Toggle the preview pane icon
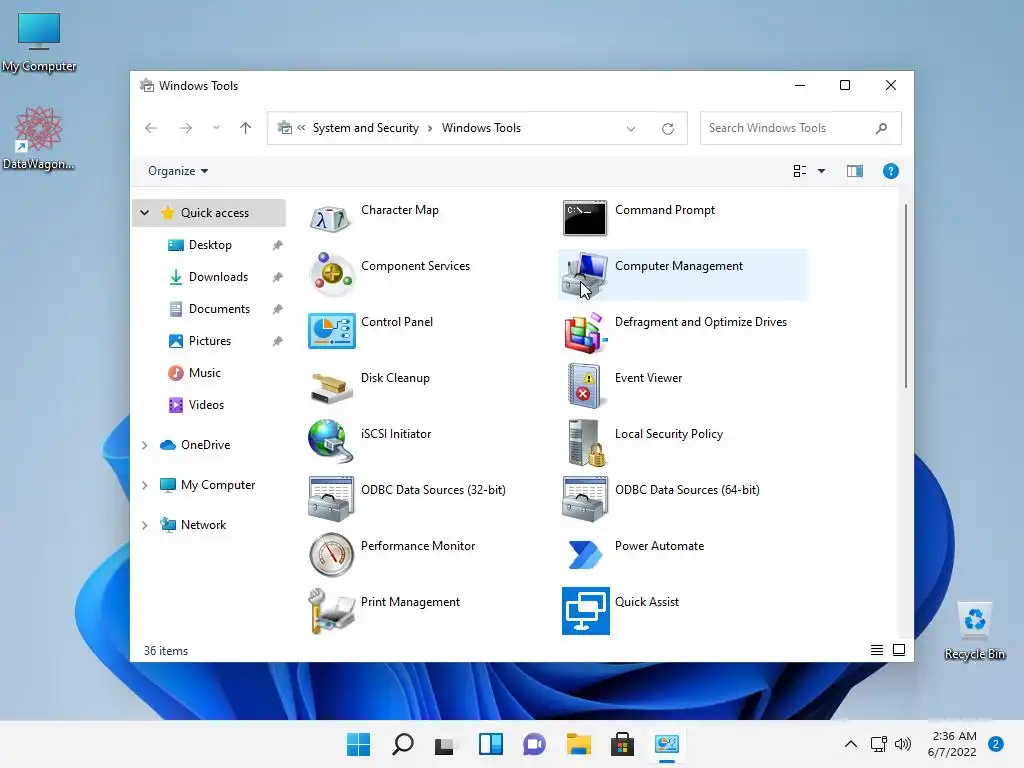The image size is (1024, 768). click(854, 171)
